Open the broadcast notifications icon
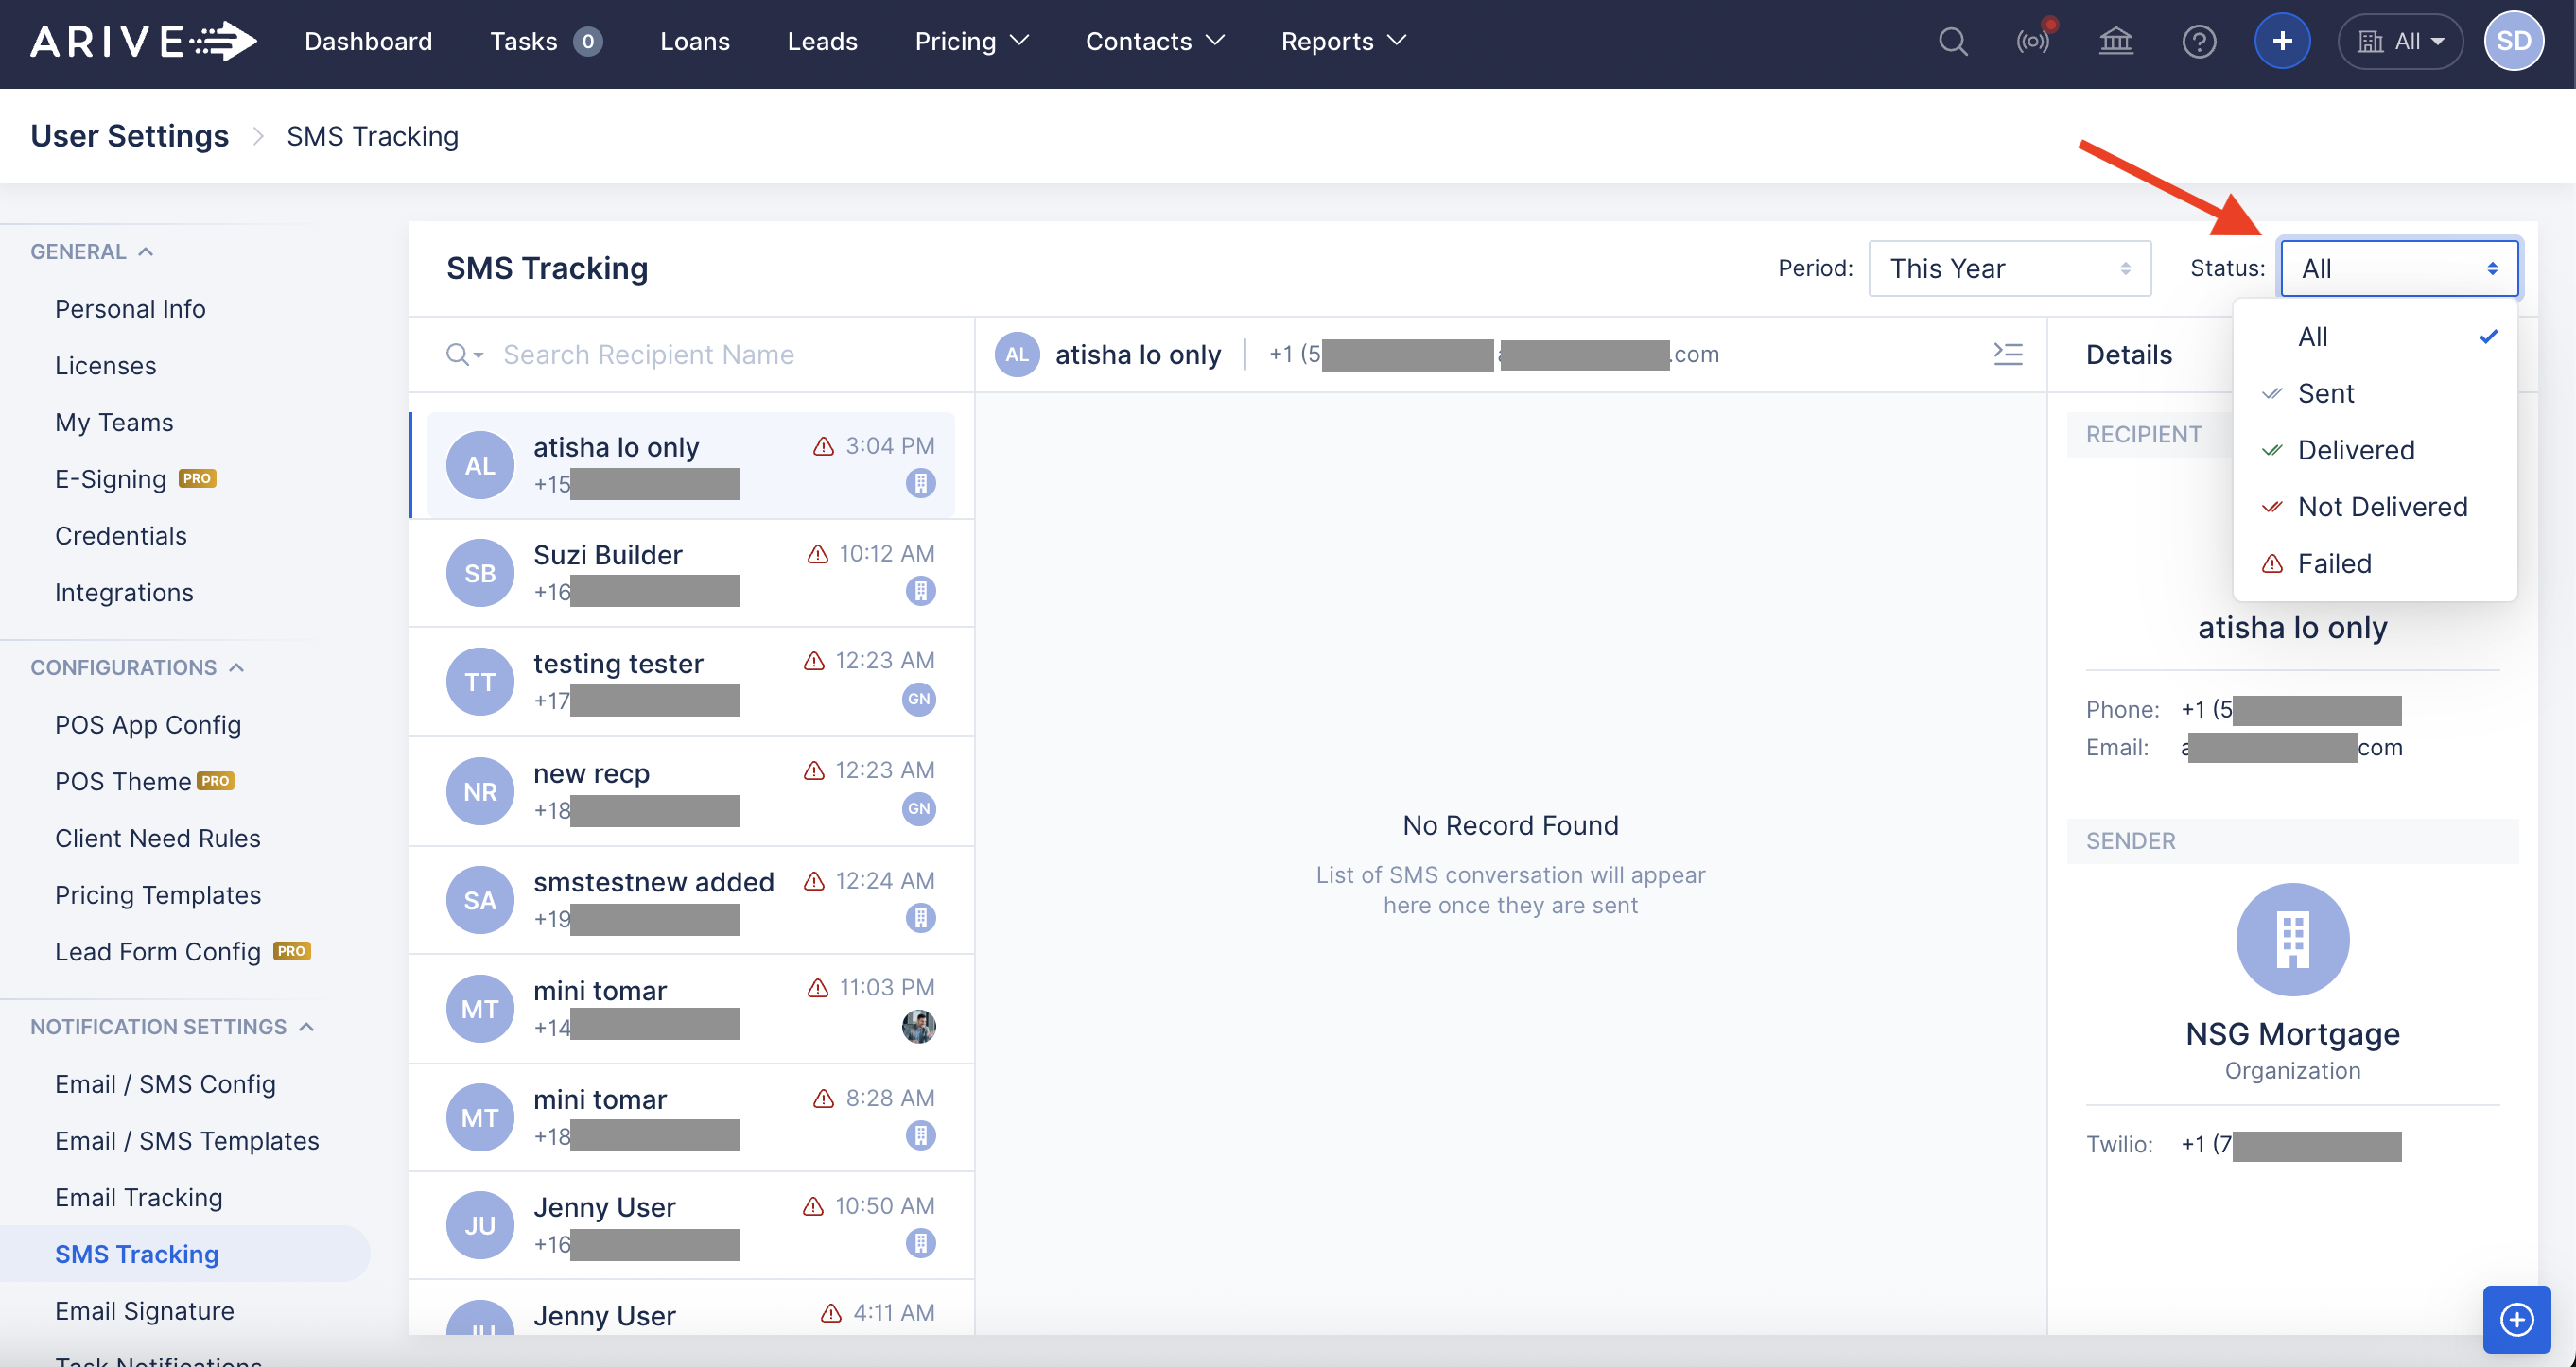The width and height of the screenshot is (2576, 1367). (x=2033, y=42)
